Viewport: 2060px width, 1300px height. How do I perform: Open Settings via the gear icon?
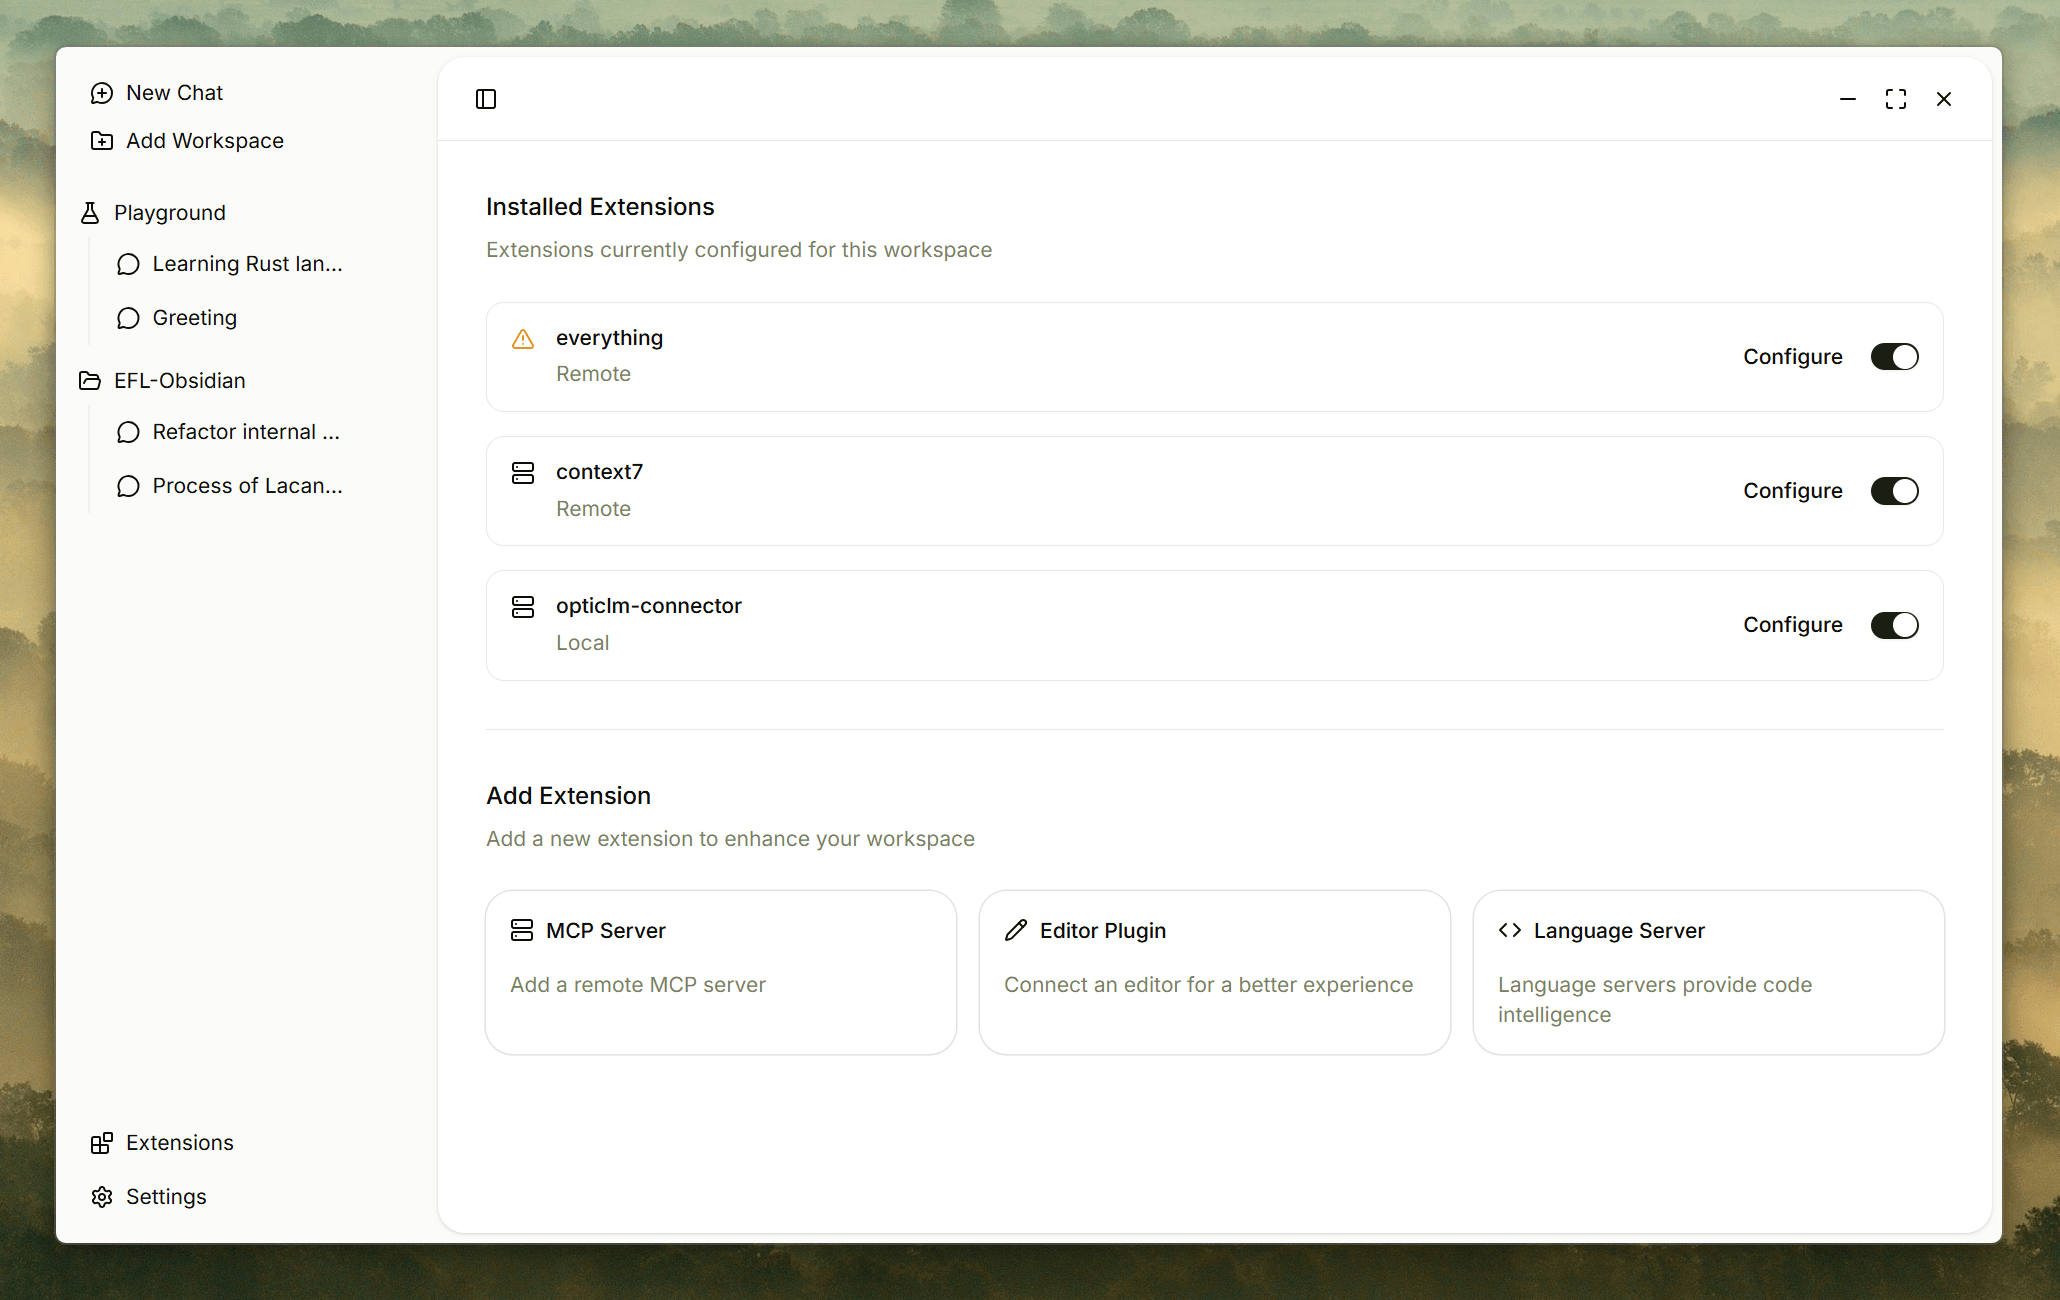102,1197
